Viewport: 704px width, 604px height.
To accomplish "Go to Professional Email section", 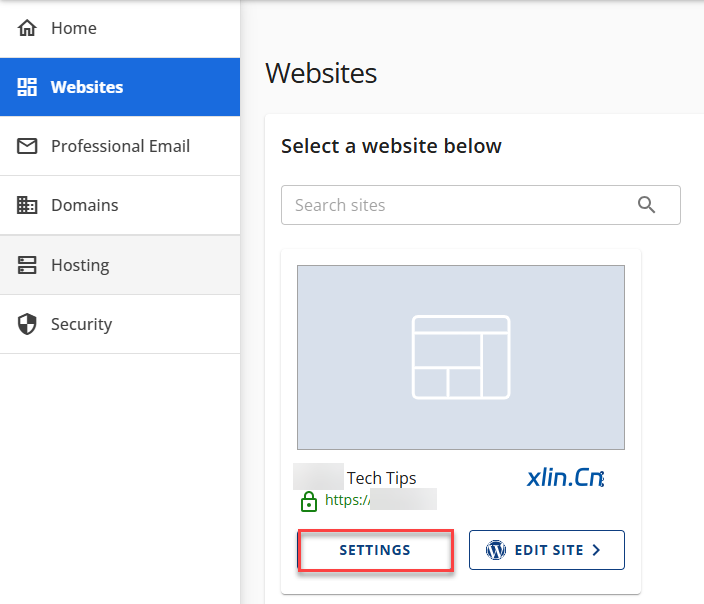I will click(x=120, y=146).
